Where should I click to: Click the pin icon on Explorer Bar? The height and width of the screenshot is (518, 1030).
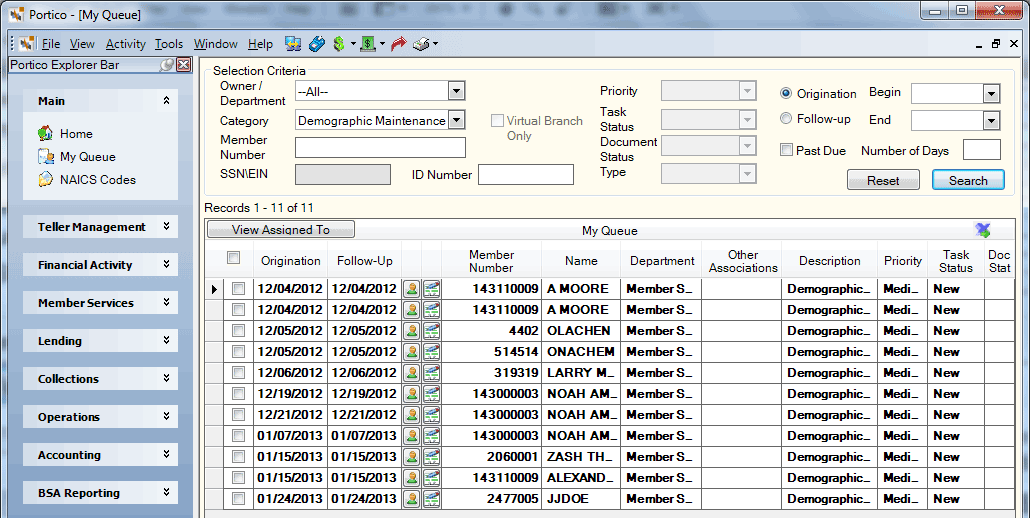(168, 64)
